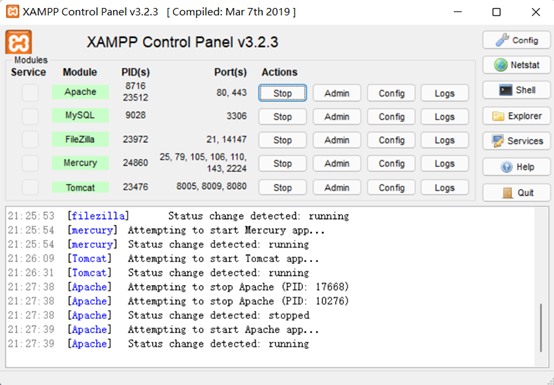This screenshot has height=385, width=554.
Task: Launch the Shell terminal button
Action: (x=516, y=90)
